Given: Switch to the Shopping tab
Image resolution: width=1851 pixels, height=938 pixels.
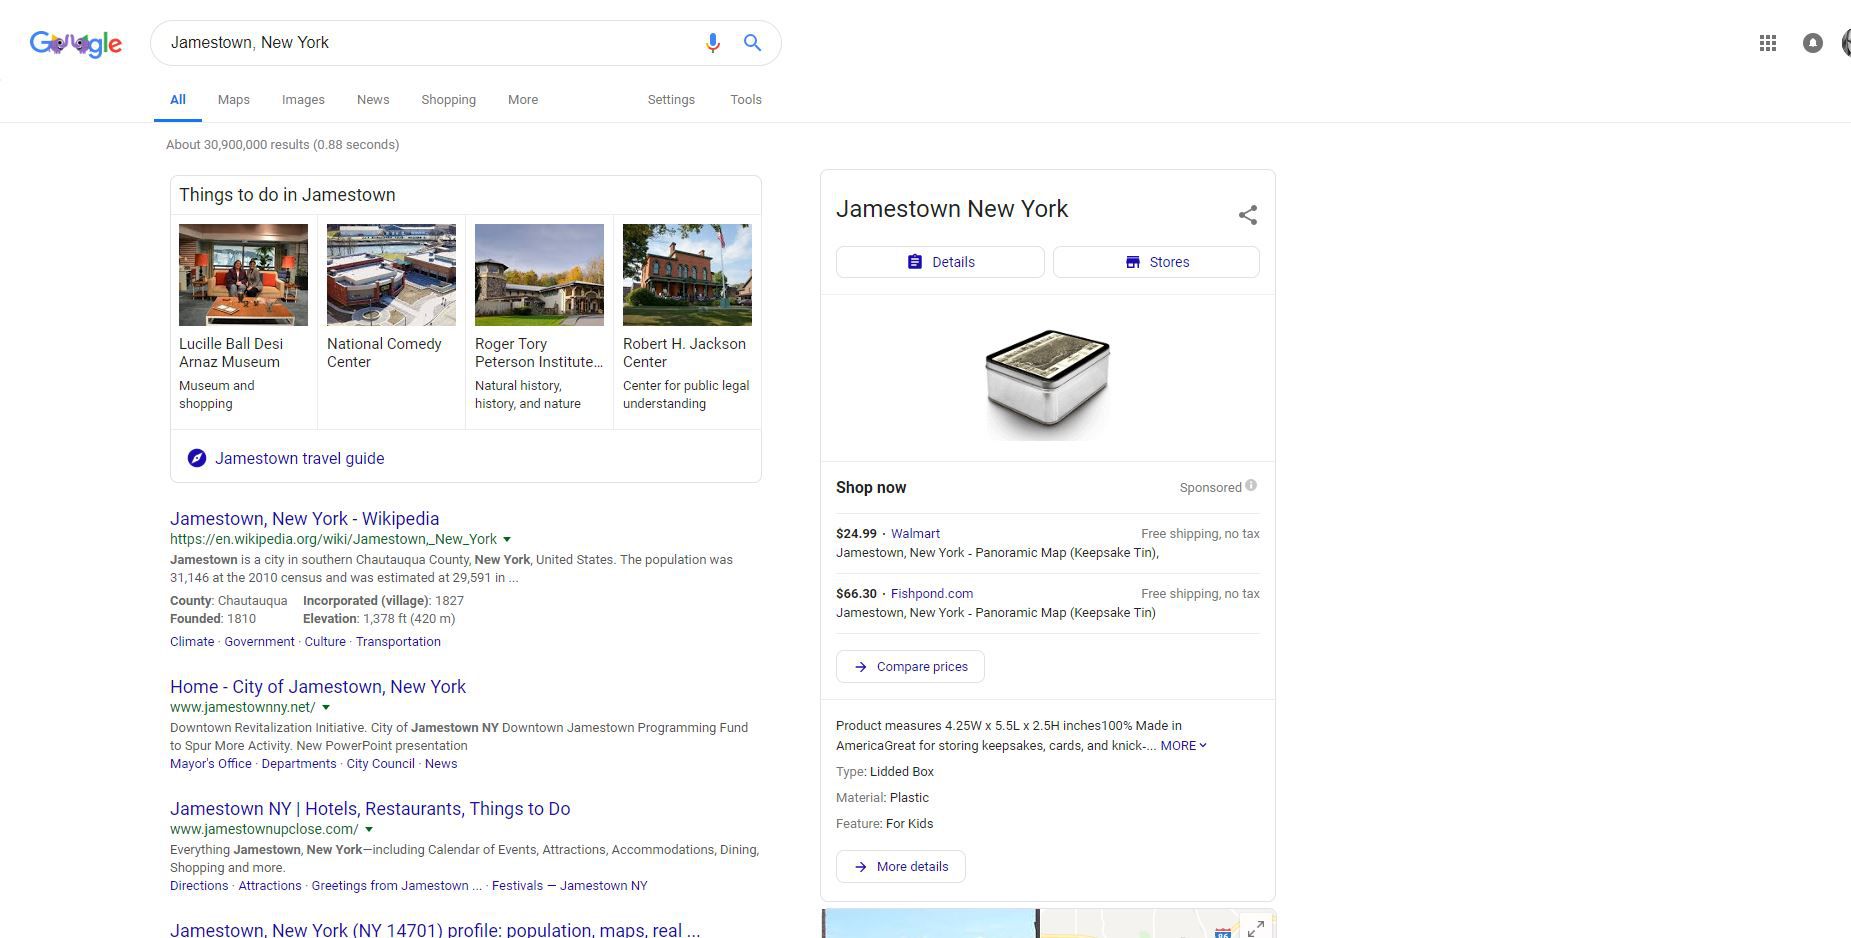Looking at the screenshot, I should point(448,100).
